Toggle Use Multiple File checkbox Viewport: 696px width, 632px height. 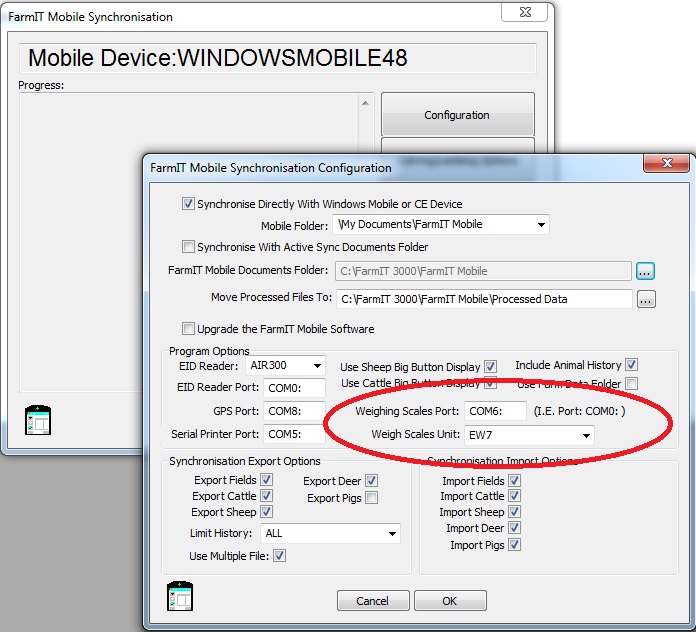point(279,556)
